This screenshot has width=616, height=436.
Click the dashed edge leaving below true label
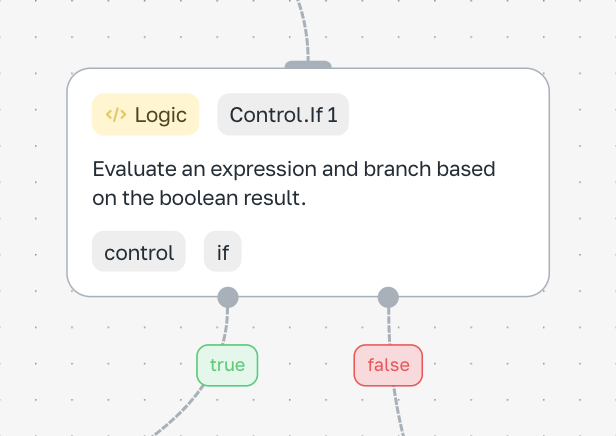click(181, 410)
